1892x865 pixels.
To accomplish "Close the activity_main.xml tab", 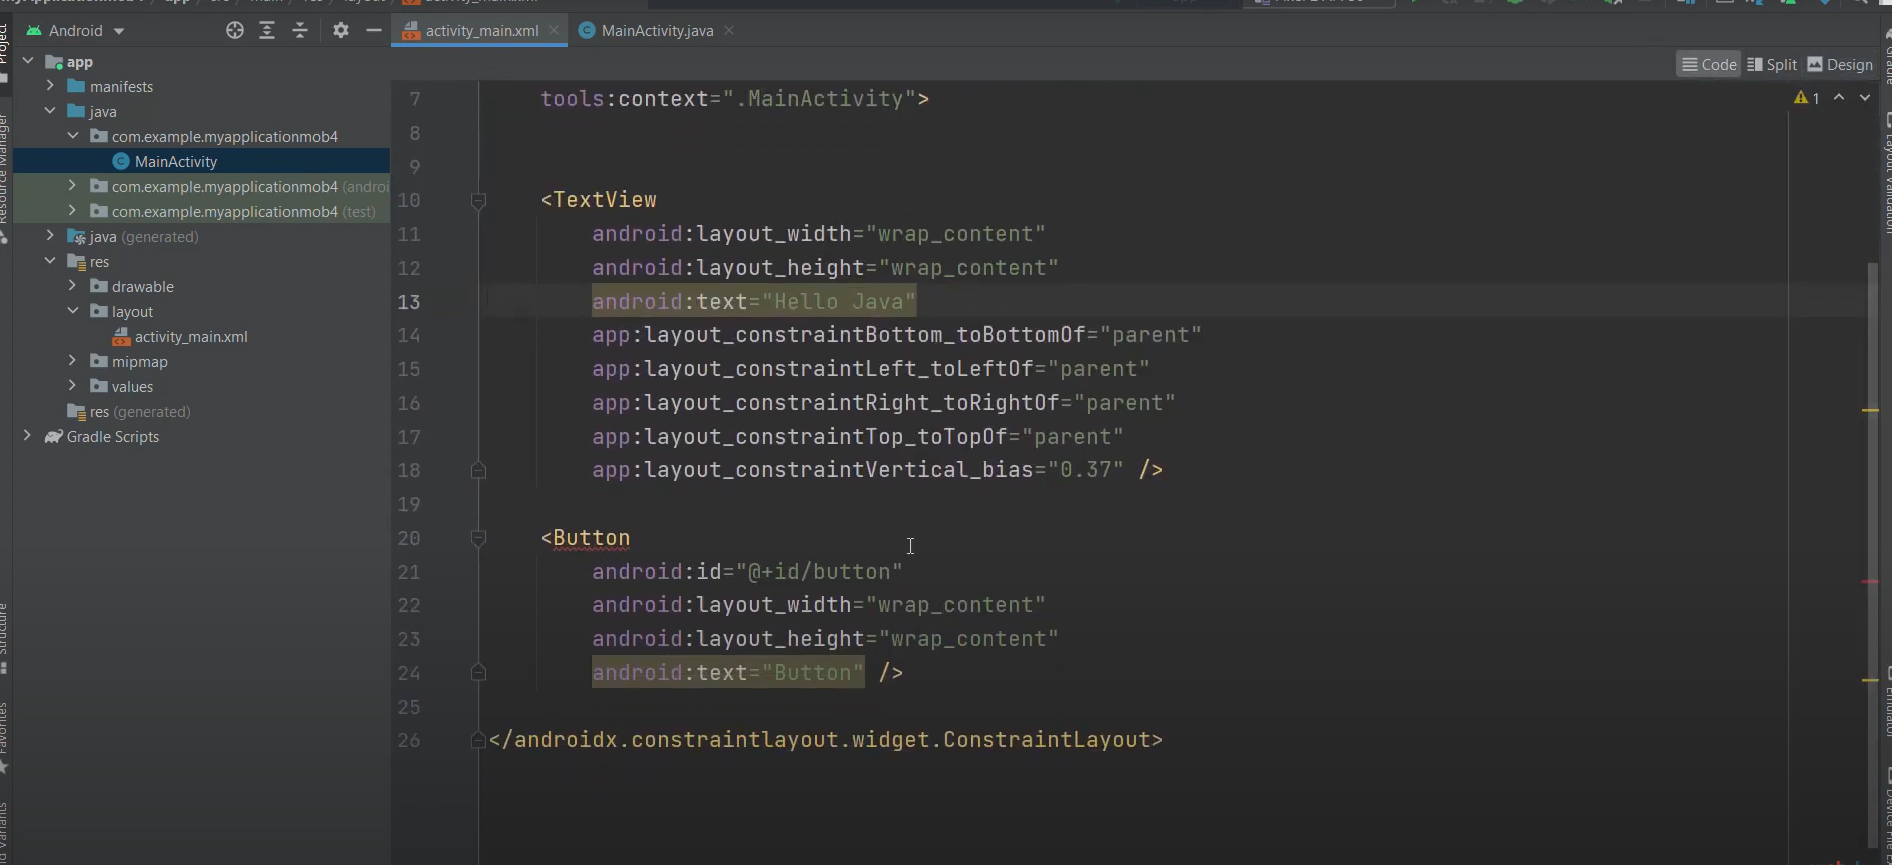I will click(x=554, y=31).
